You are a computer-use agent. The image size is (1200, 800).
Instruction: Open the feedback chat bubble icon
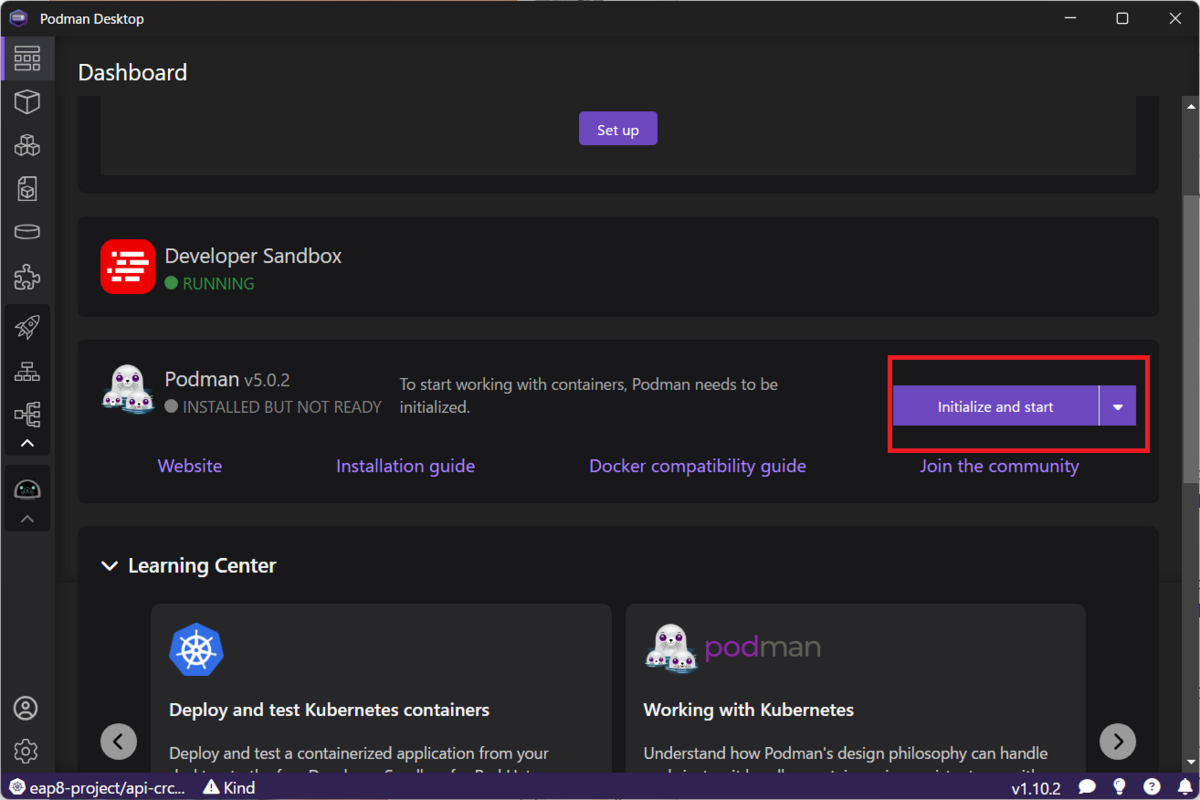coord(1087,787)
